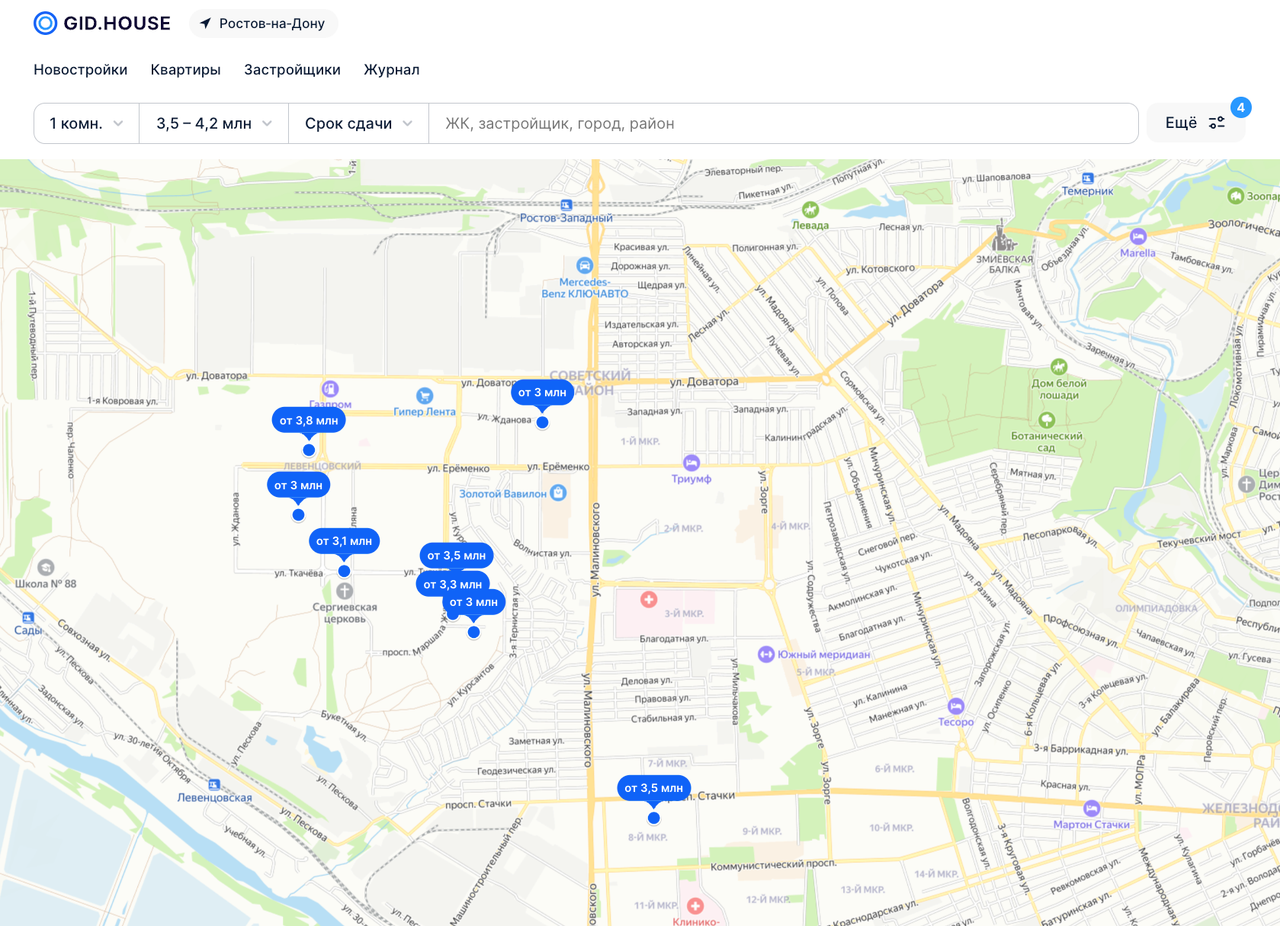Select the от 3,8 млн map marker
The height and width of the screenshot is (926, 1280).
(x=309, y=421)
